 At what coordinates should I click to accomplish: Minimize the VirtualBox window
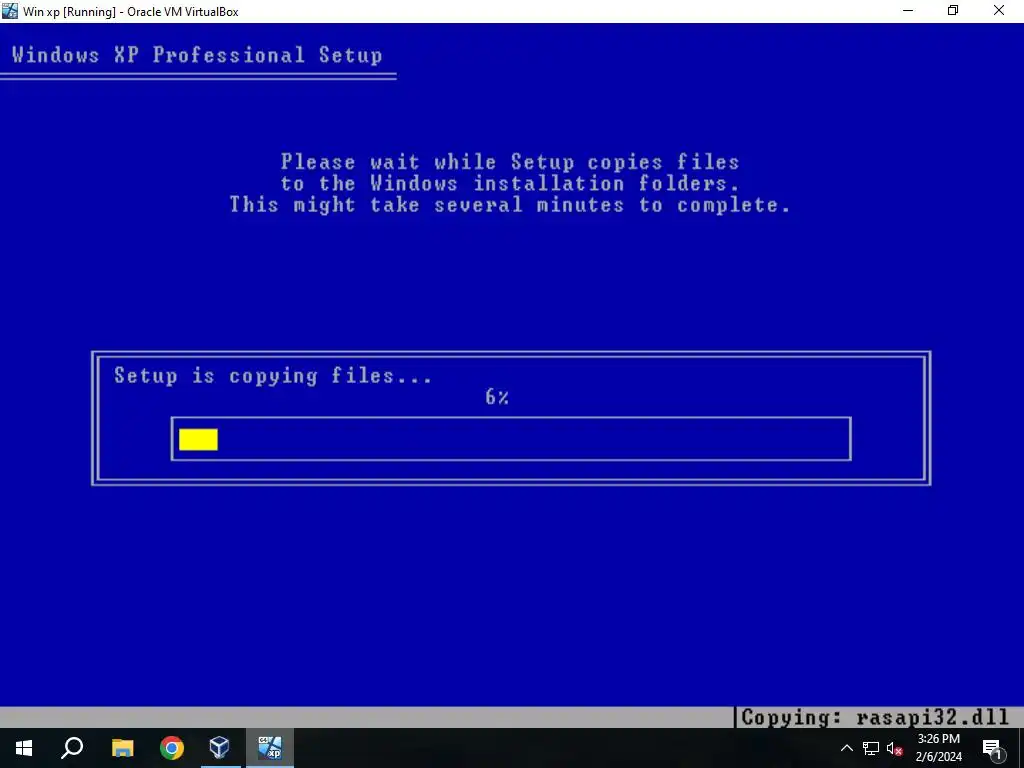pos(908,10)
